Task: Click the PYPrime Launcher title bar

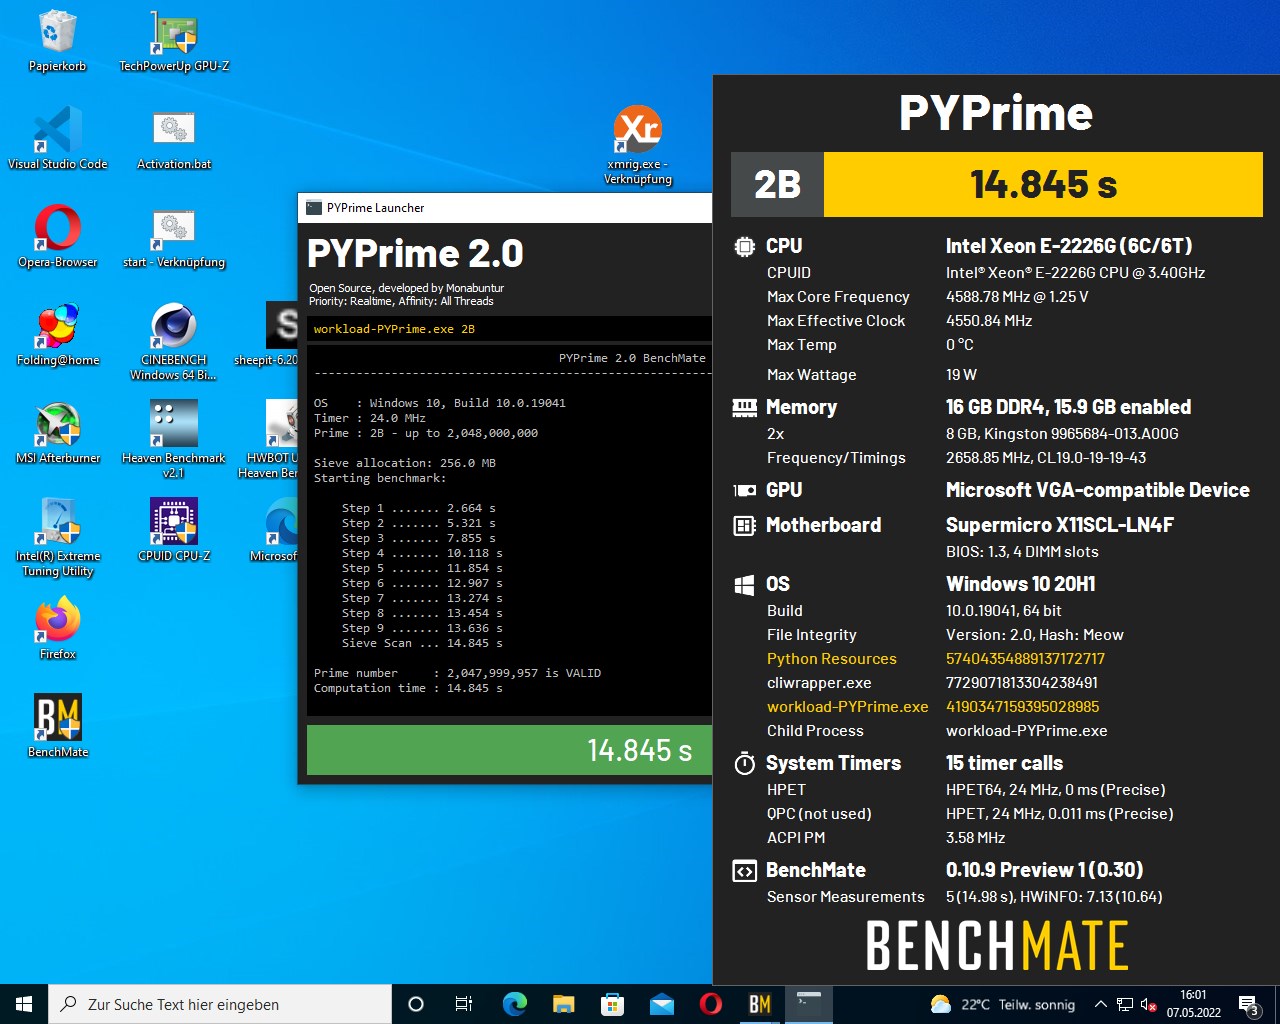Action: [x=505, y=208]
